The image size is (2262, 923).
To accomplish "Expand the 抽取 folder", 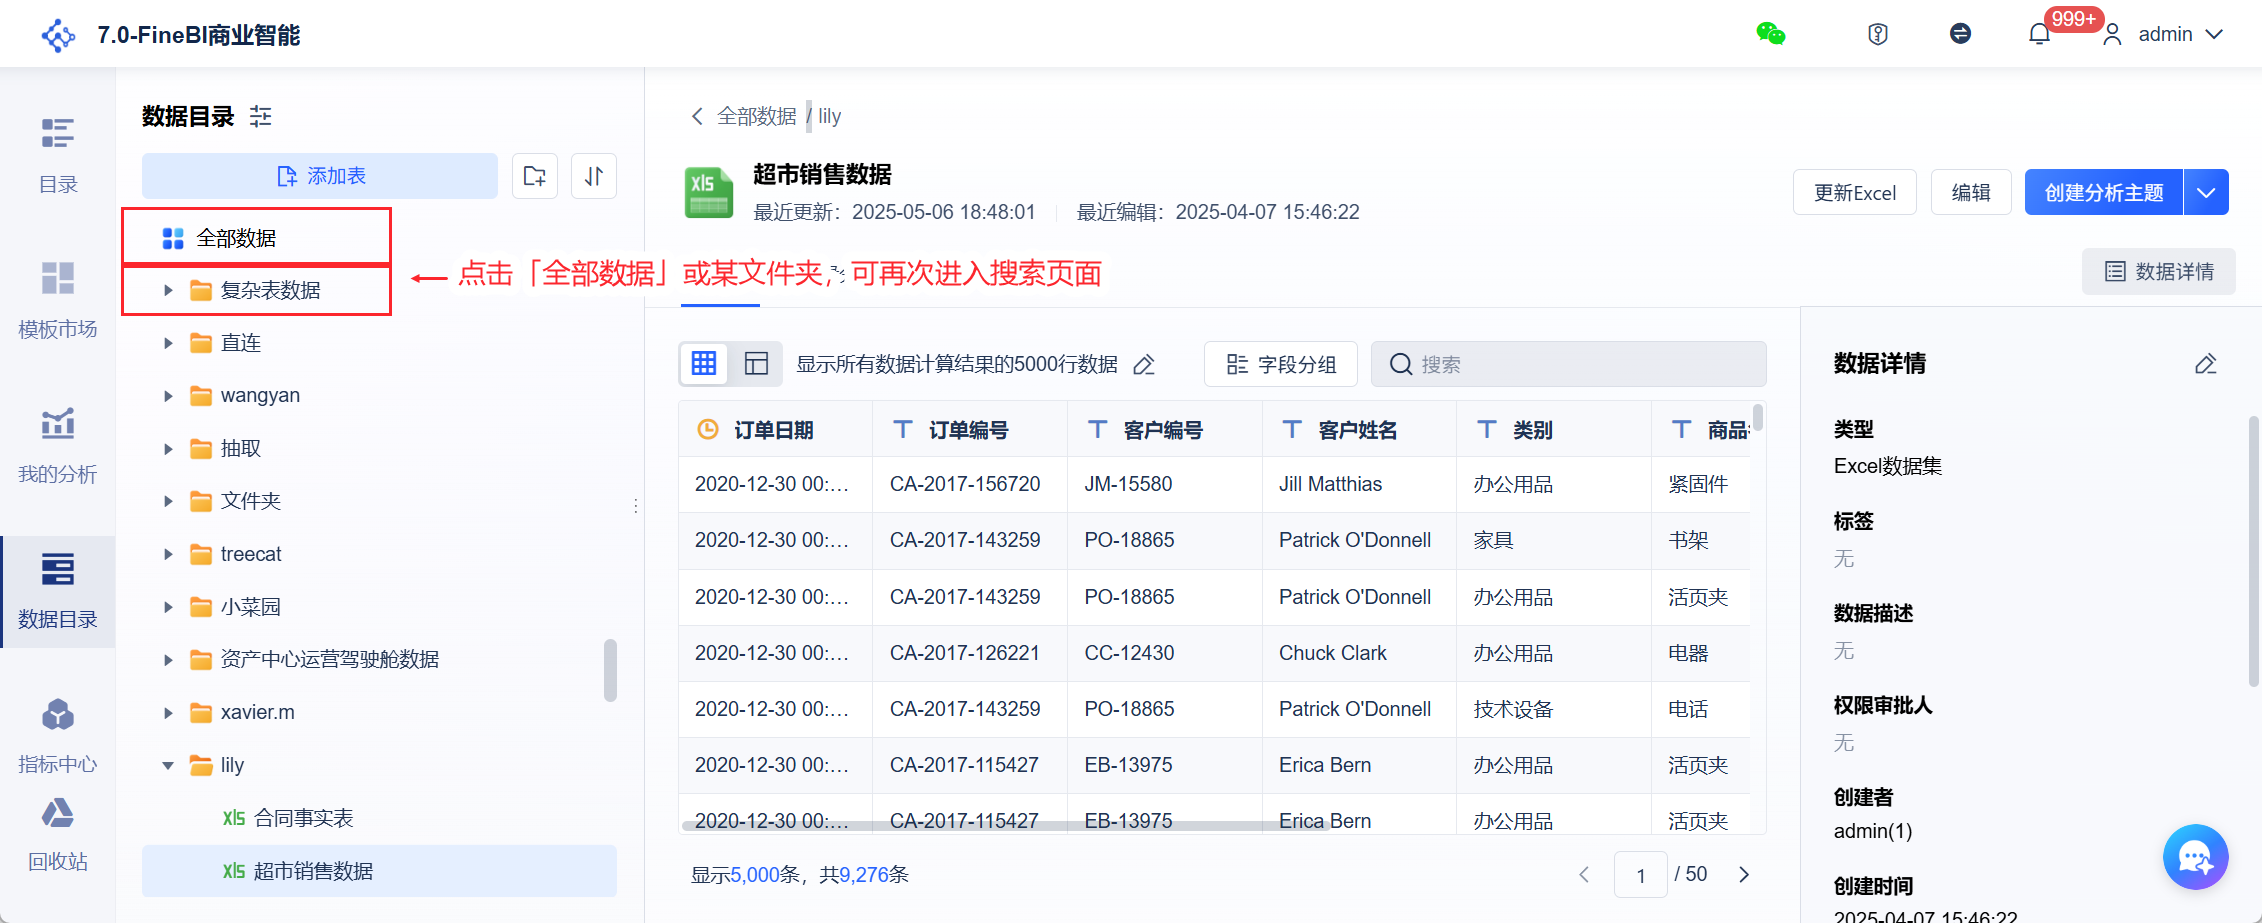I will (x=168, y=449).
